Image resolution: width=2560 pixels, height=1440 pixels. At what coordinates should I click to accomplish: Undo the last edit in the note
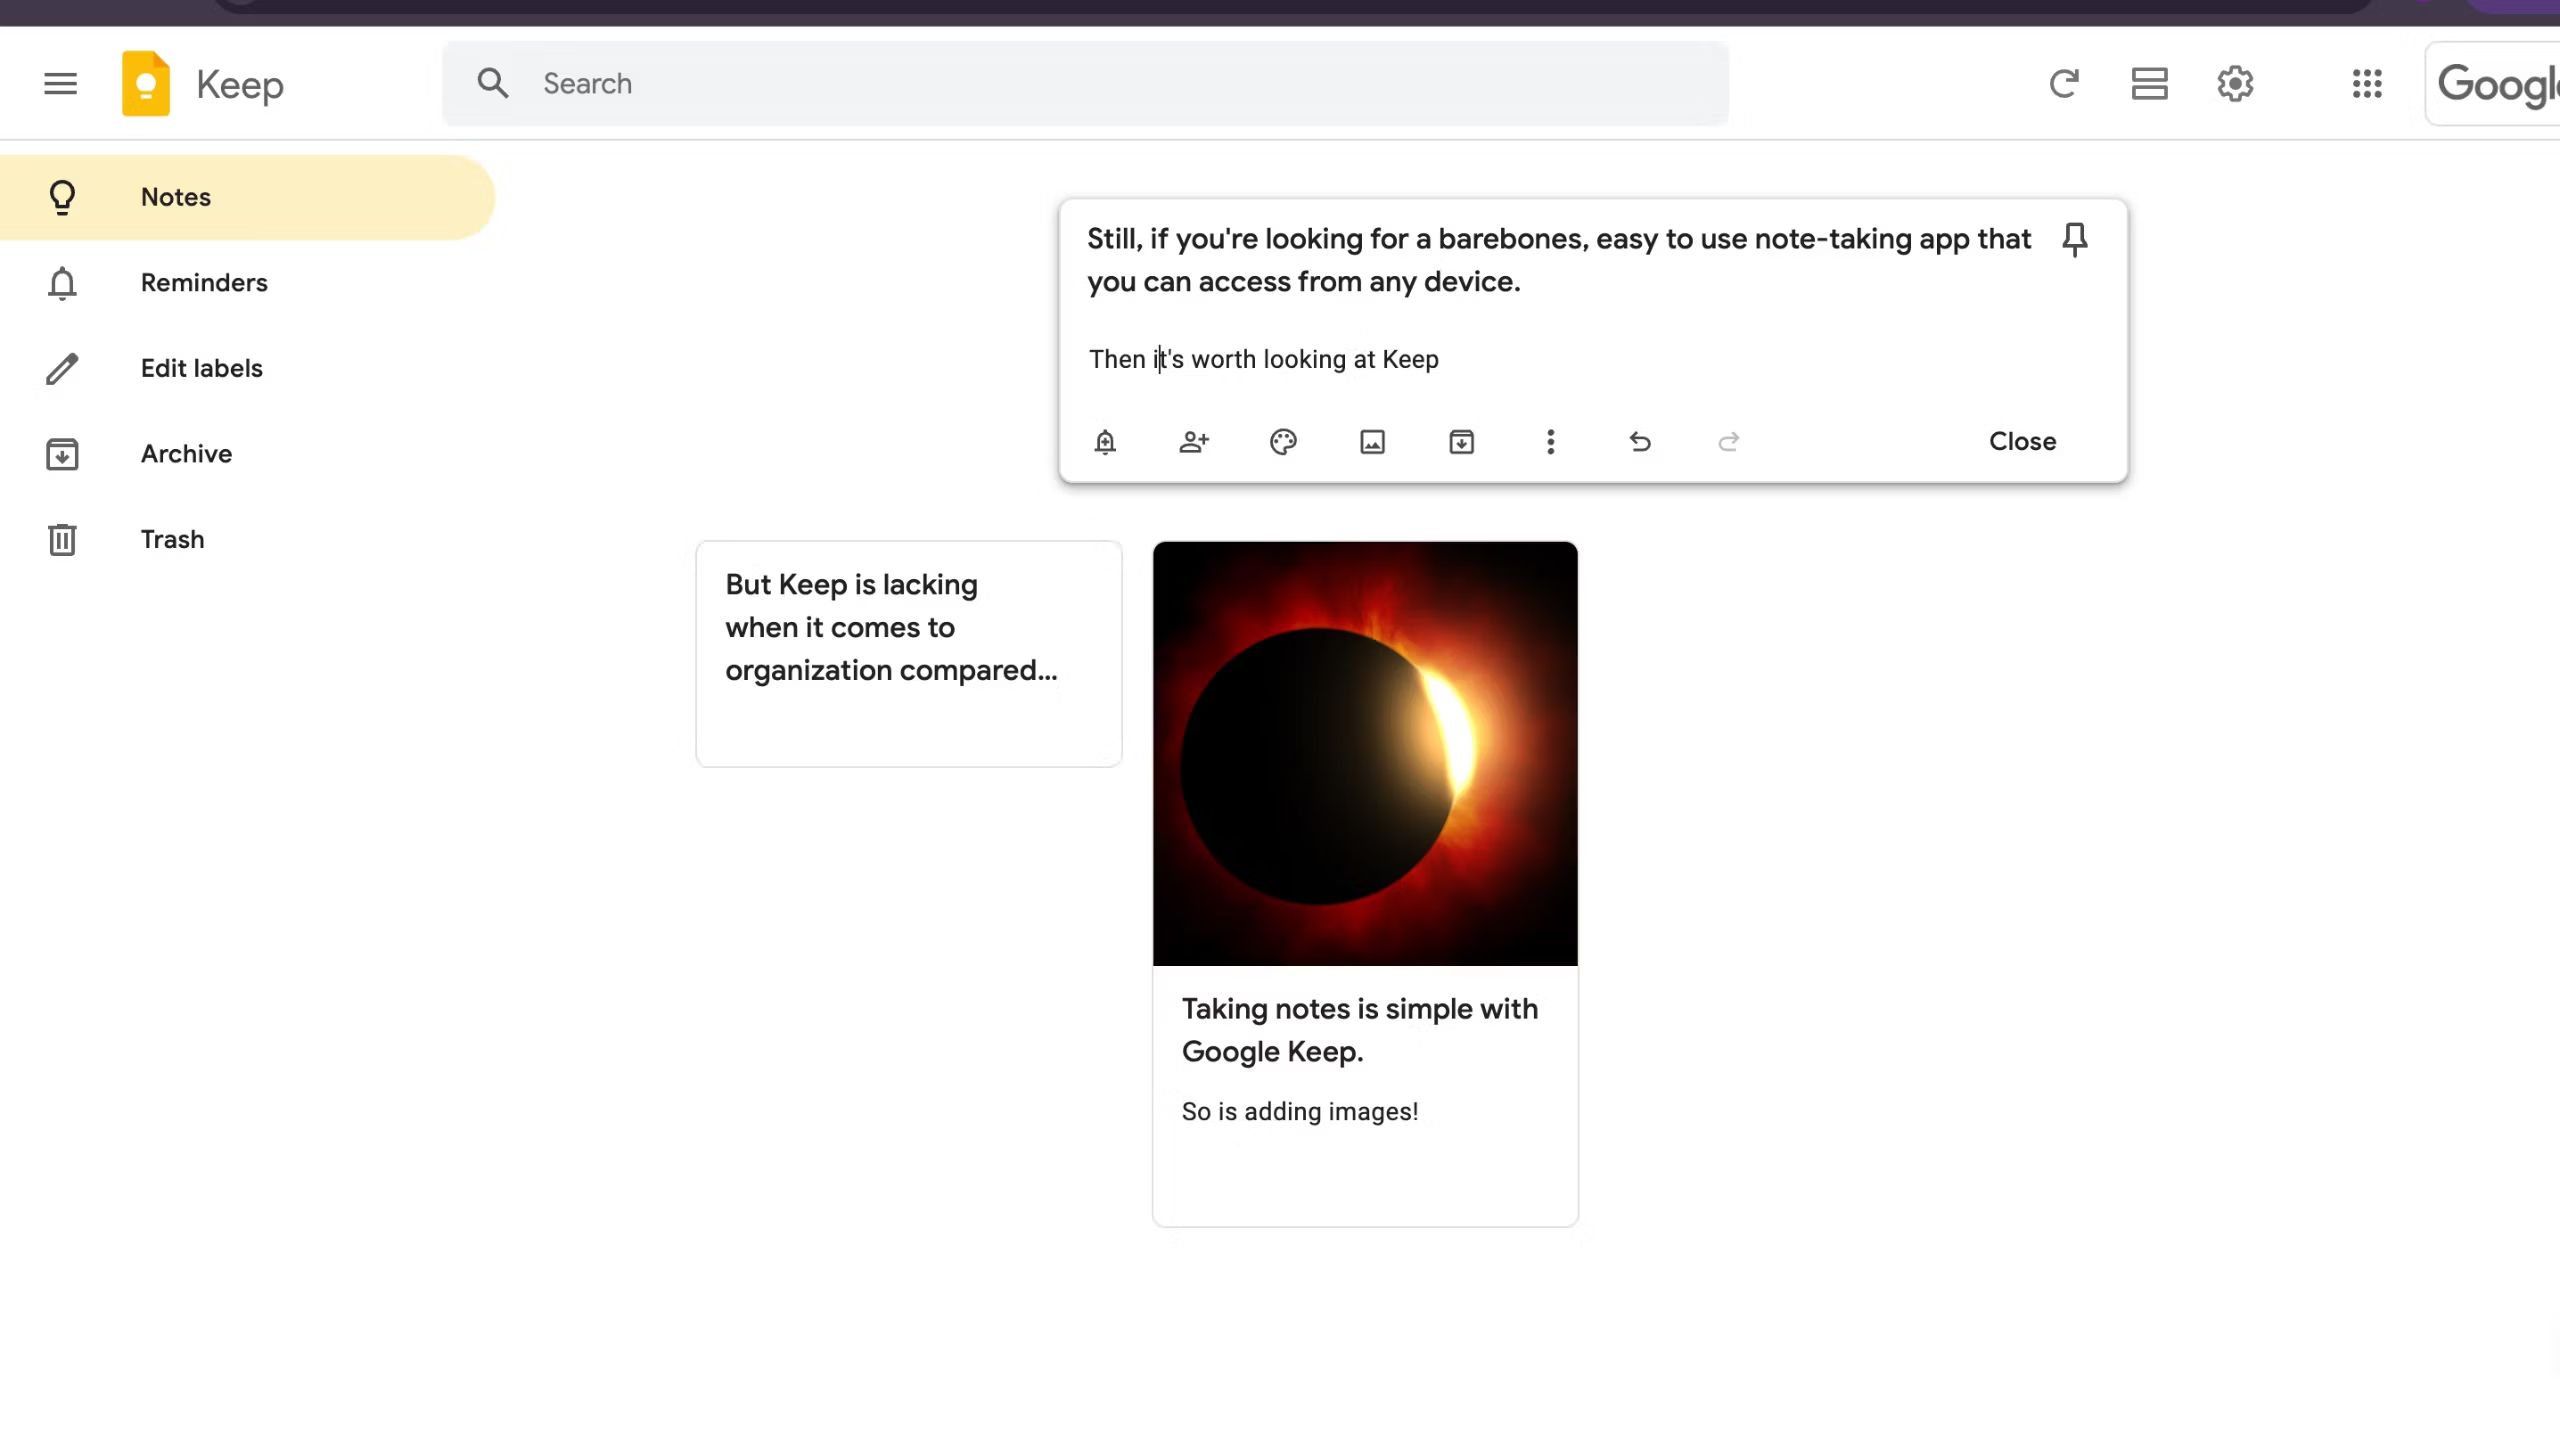pos(1639,441)
